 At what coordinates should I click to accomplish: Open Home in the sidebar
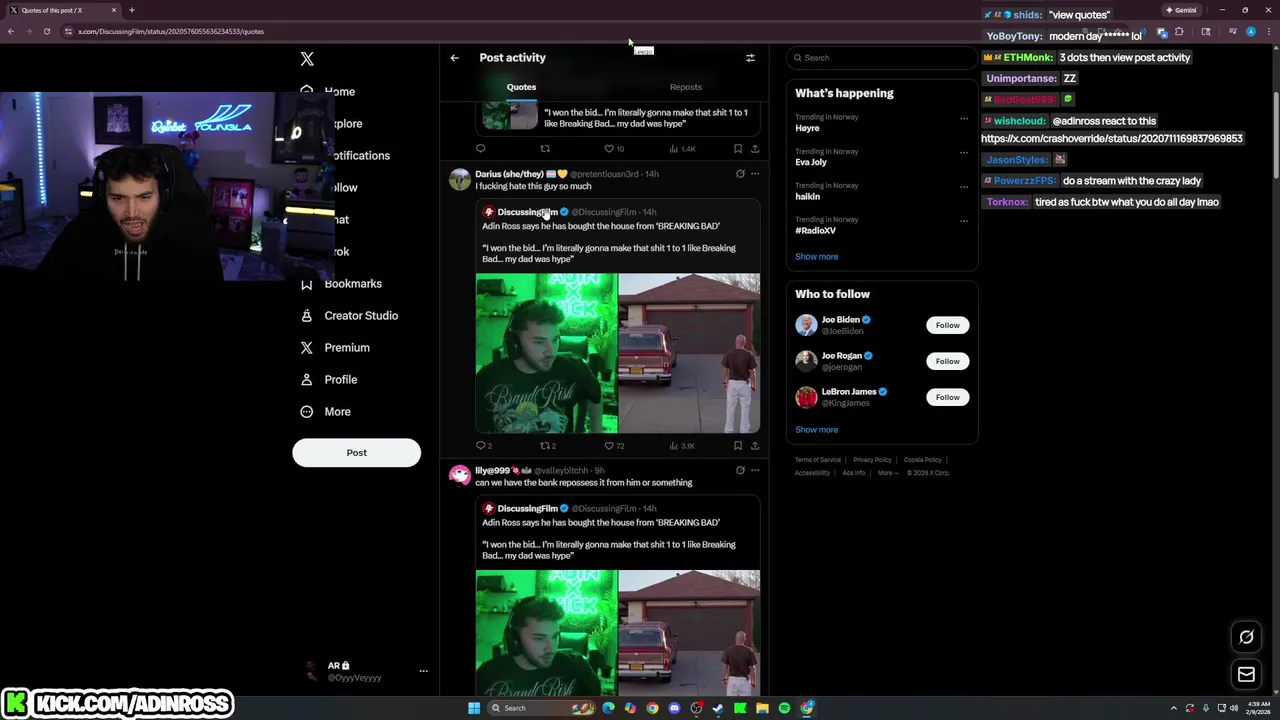click(x=328, y=92)
